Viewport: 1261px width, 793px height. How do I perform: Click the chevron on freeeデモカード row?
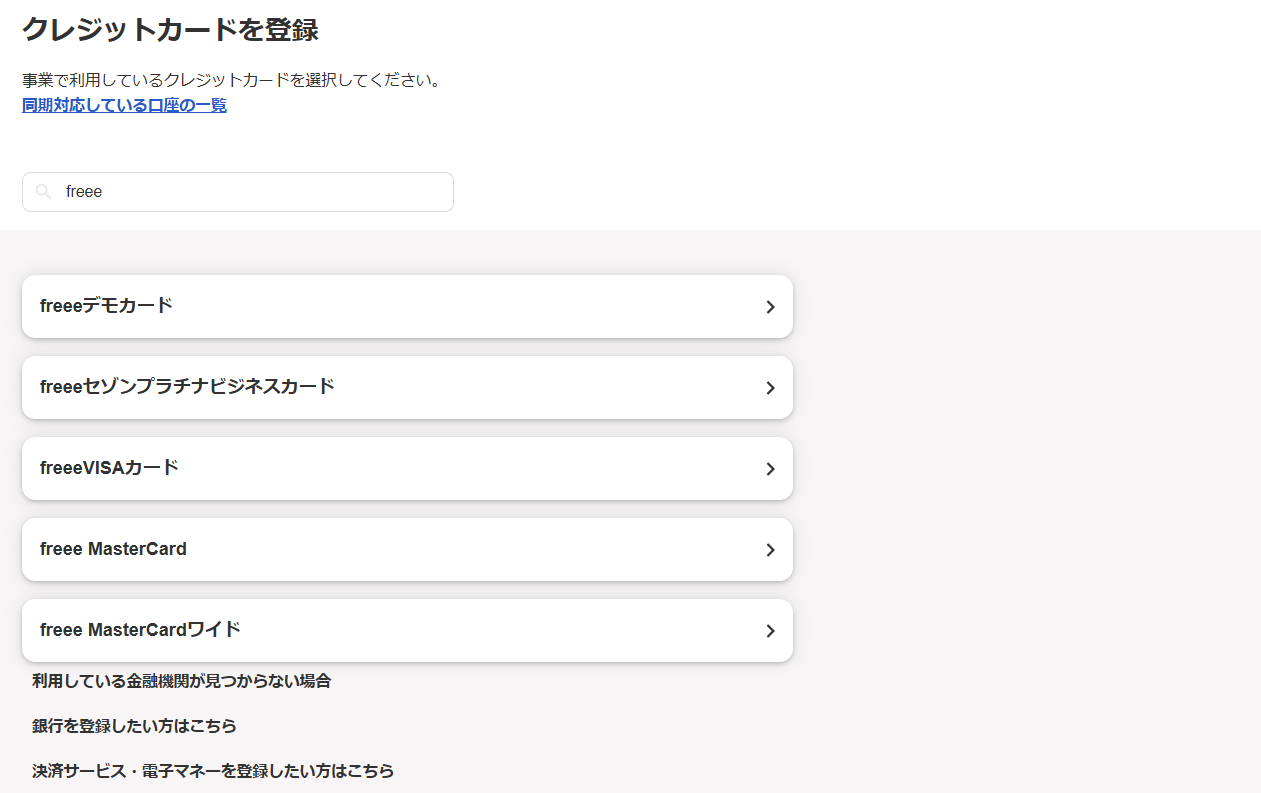click(x=770, y=307)
